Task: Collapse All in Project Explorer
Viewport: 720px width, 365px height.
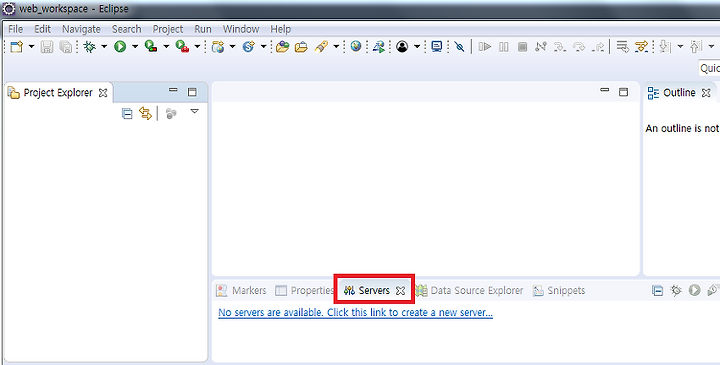Action: pos(127,113)
